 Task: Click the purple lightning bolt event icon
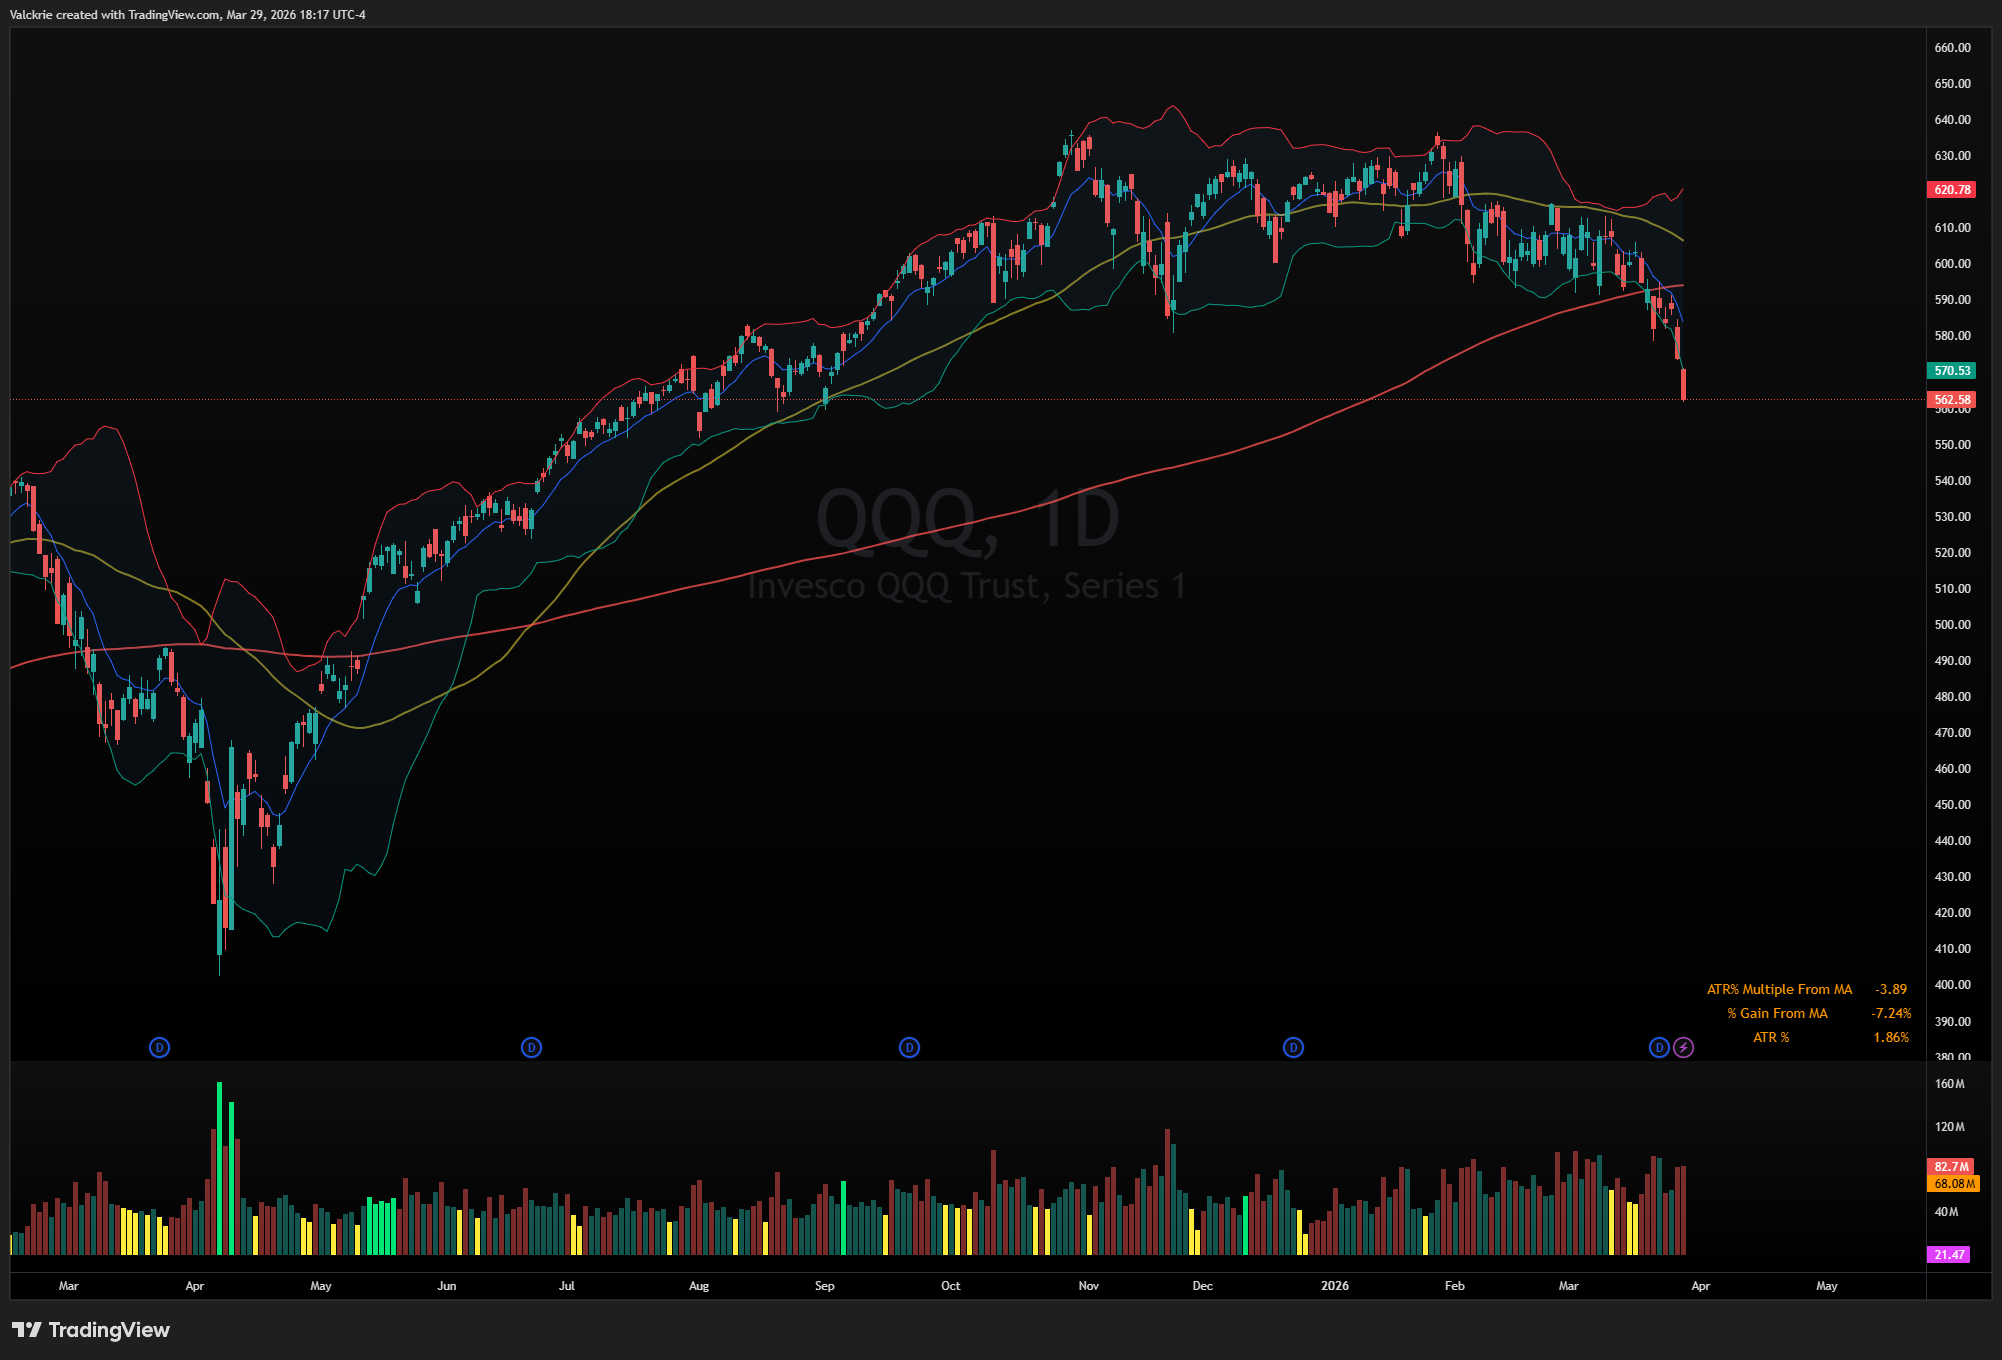[1684, 1047]
